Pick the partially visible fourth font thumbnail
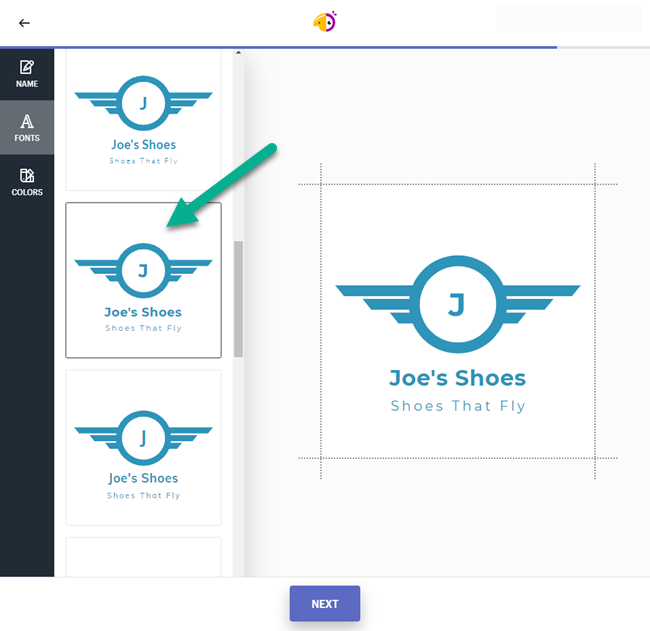The width and height of the screenshot is (650, 631). click(143, 556)
